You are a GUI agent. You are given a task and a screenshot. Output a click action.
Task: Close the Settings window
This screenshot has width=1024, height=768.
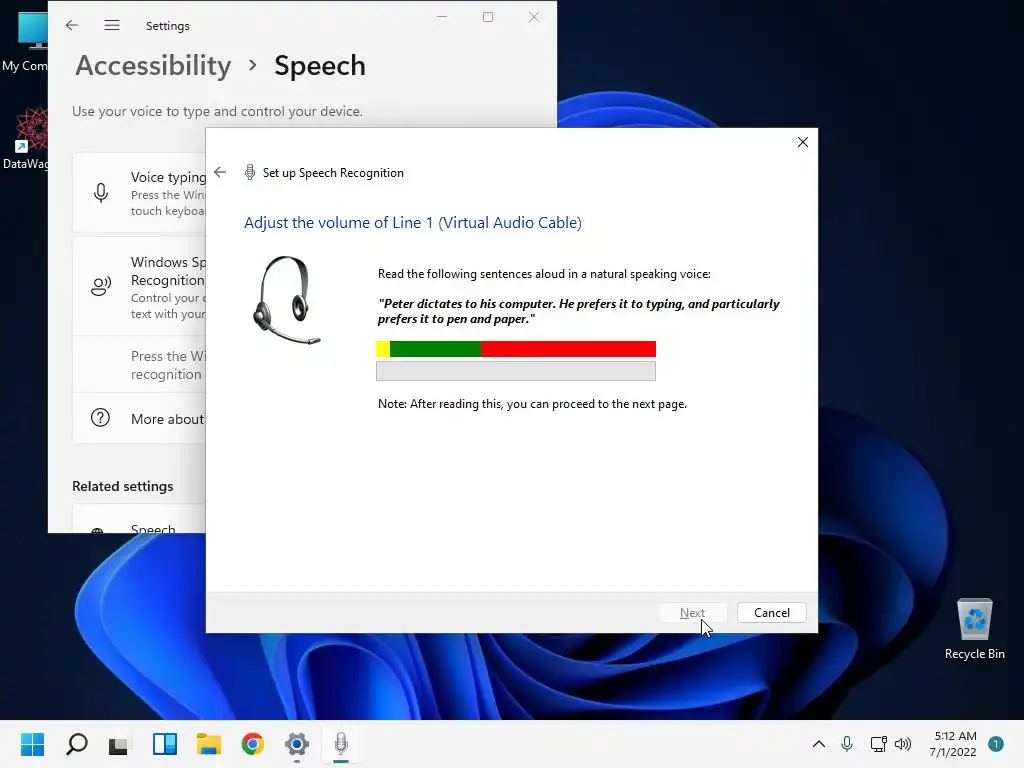point(534,17)
